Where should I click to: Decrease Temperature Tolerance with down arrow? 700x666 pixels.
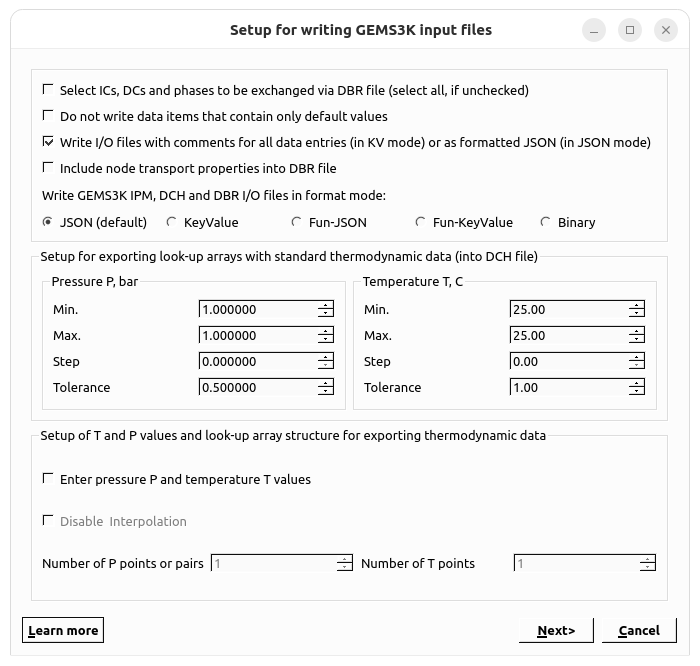click(637, 391)
